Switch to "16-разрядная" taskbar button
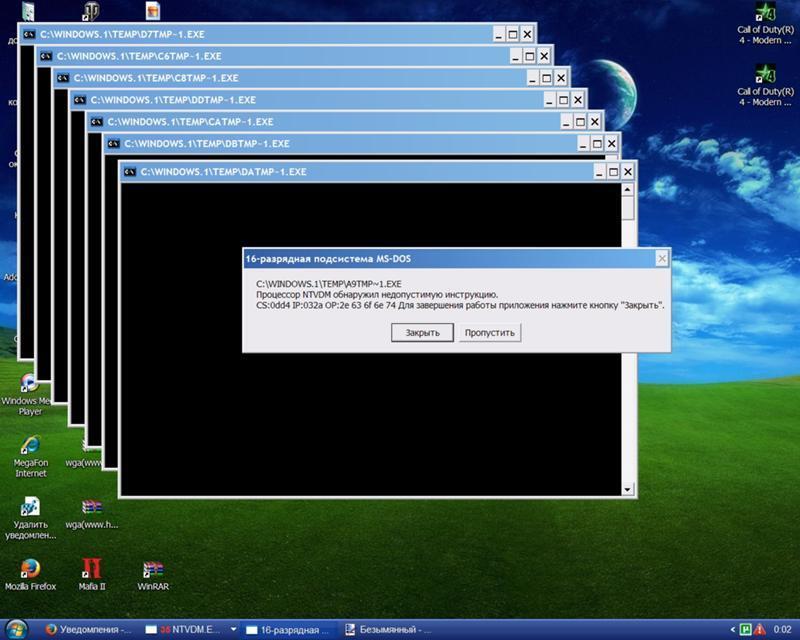This screenshot has height=640, width=800. coord(288,630)
